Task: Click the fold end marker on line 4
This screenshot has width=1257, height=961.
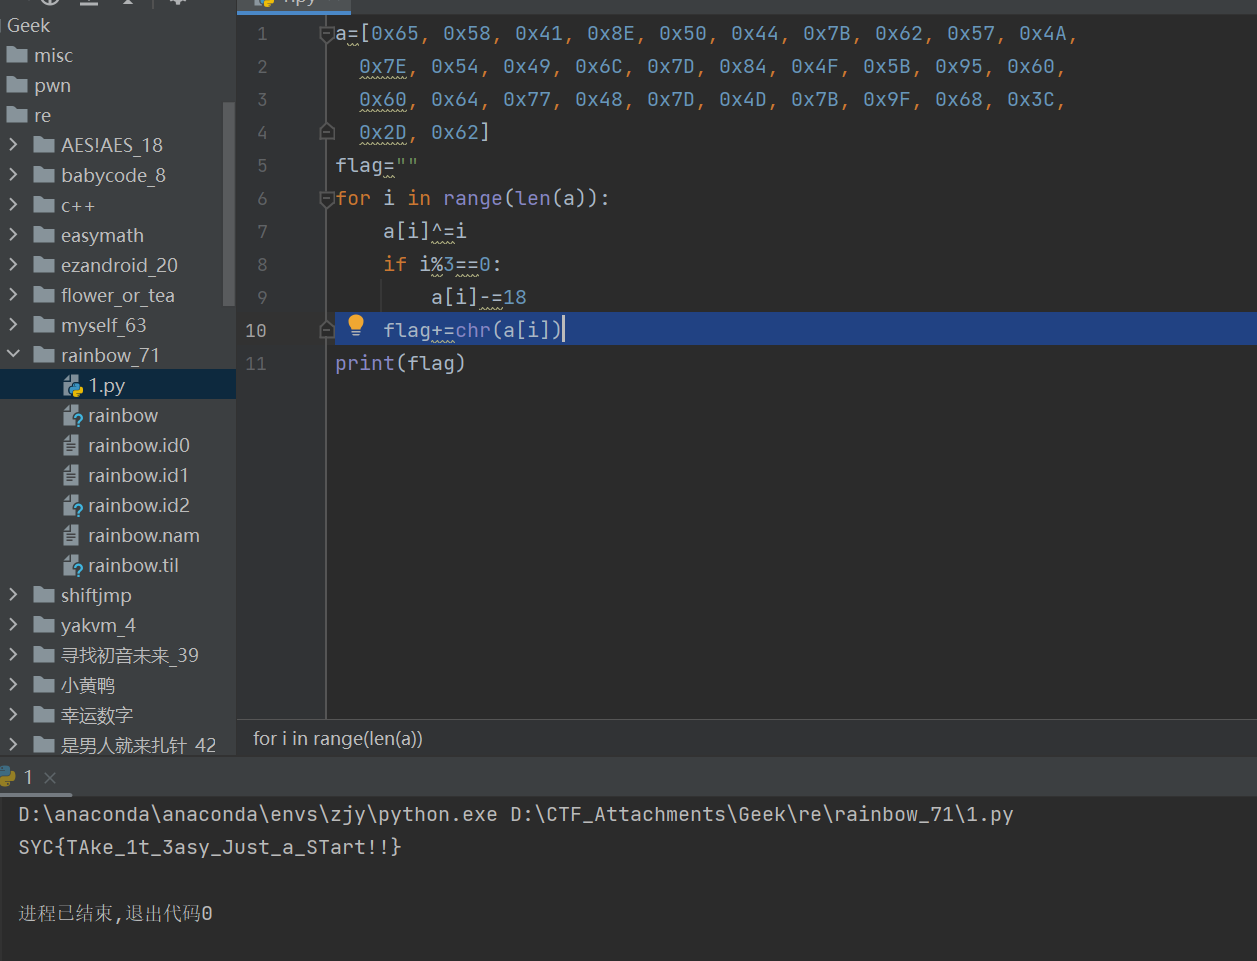Action: [326, 132]
